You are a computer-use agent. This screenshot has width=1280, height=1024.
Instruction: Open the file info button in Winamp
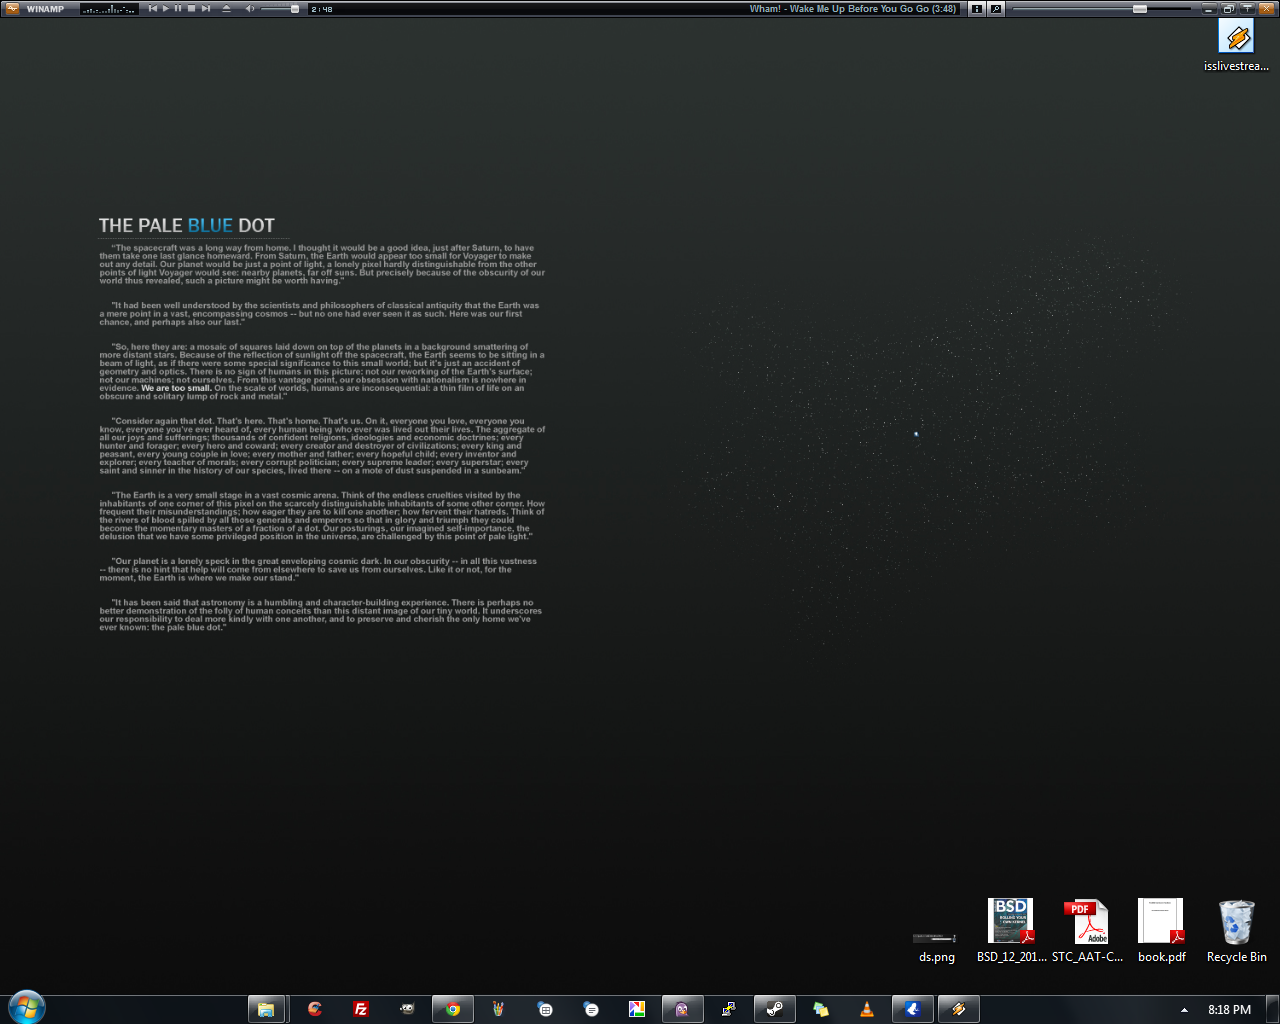click(977, 9)
